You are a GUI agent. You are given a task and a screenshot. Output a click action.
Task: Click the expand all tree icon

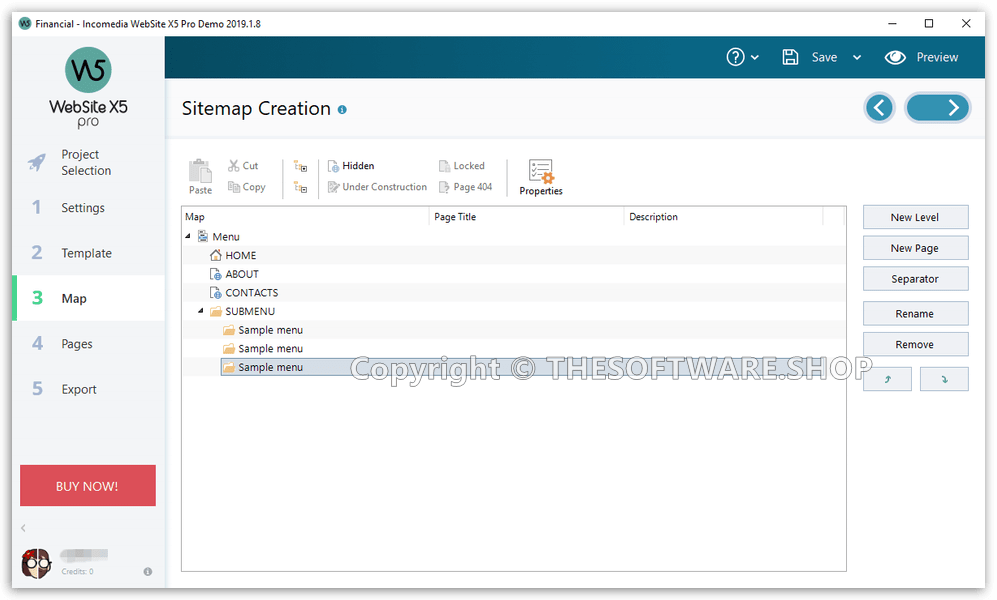pos(300,167)
